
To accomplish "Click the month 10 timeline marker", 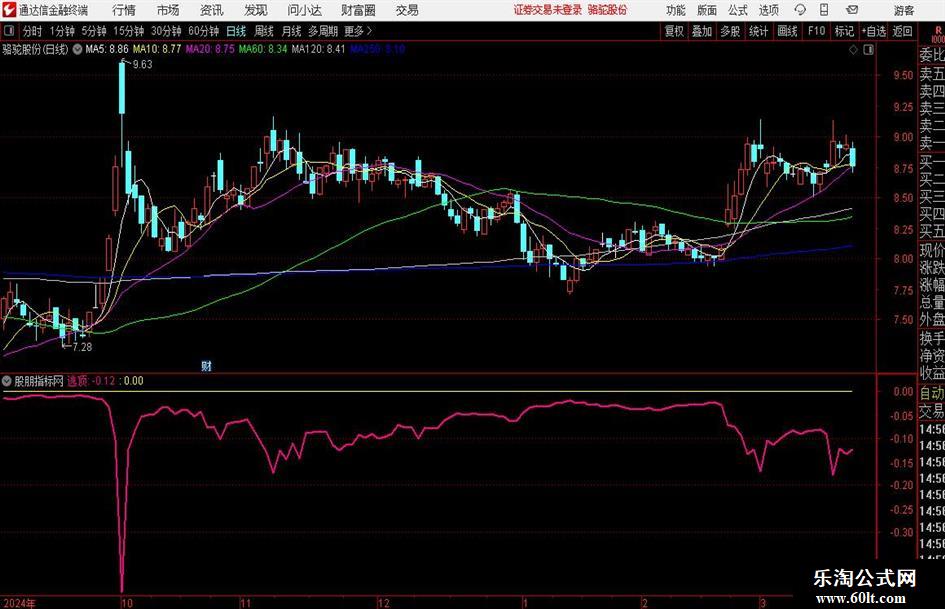I will (x=126, y=603).
